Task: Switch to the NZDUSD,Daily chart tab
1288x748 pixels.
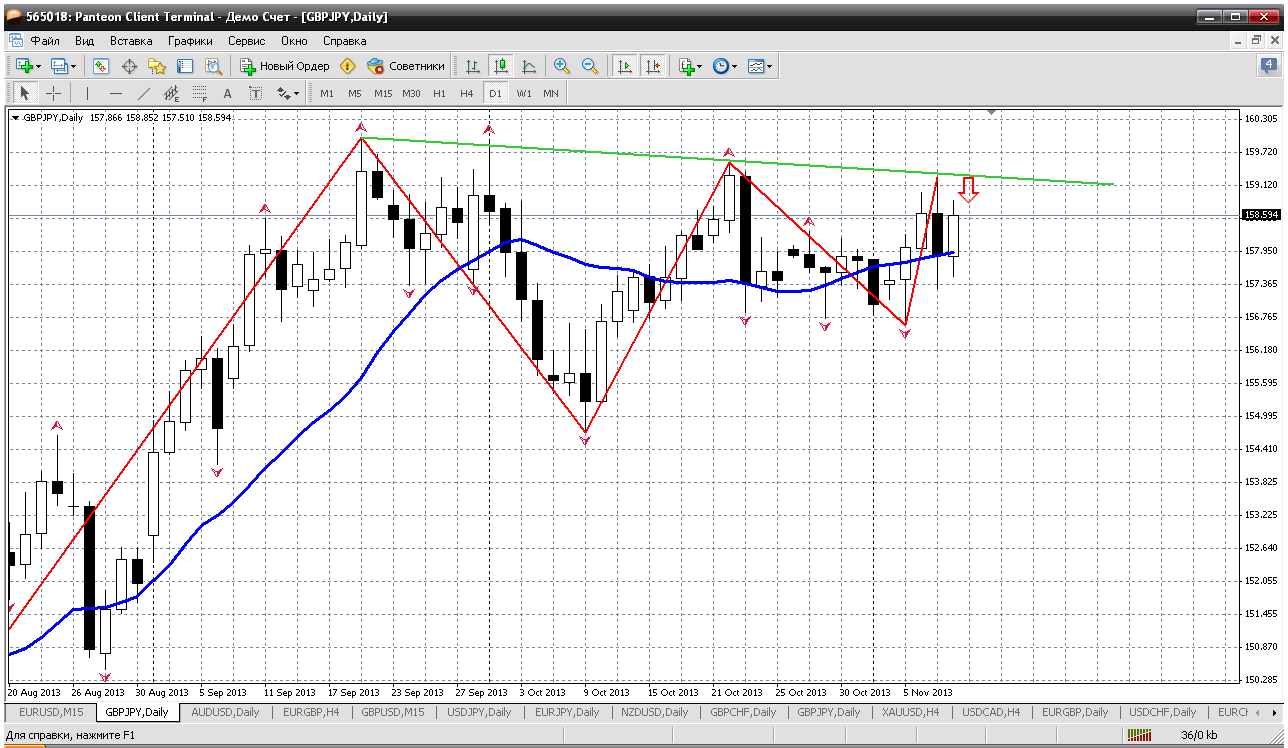Action: click(x=654, y=712)
